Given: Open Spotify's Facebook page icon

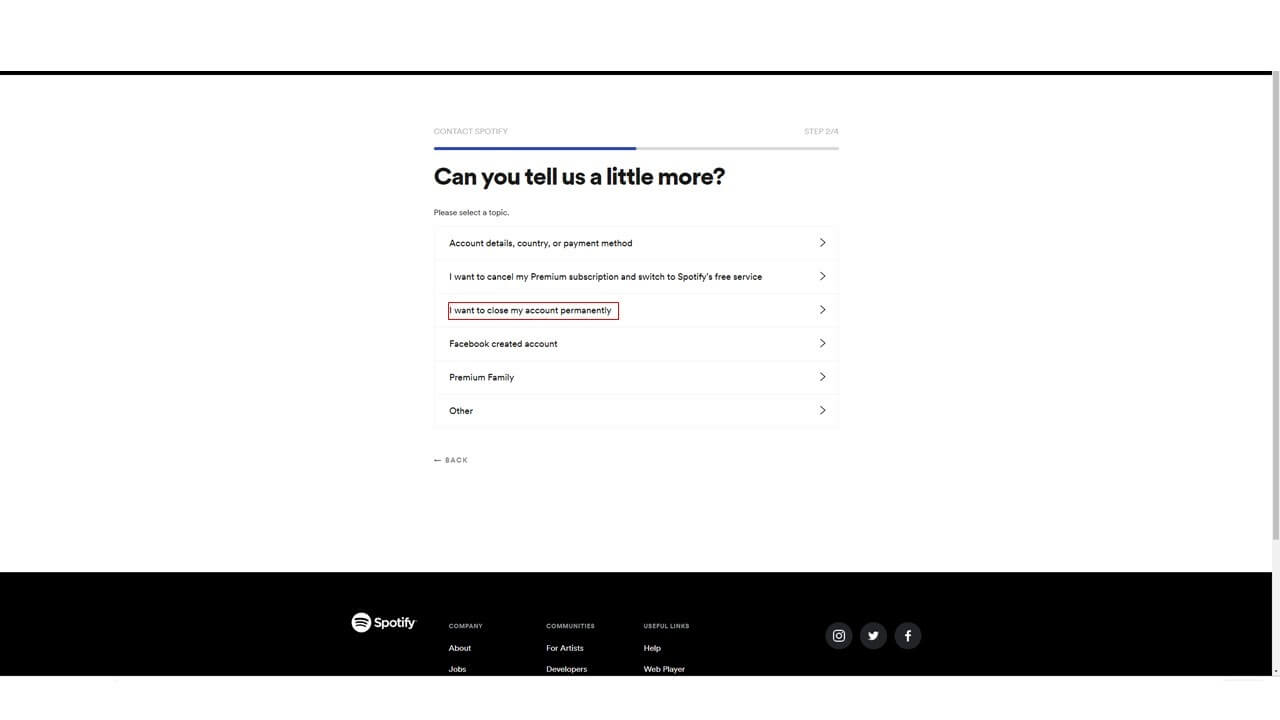Looking at the screenshot, I should click(x=908, y=636).
